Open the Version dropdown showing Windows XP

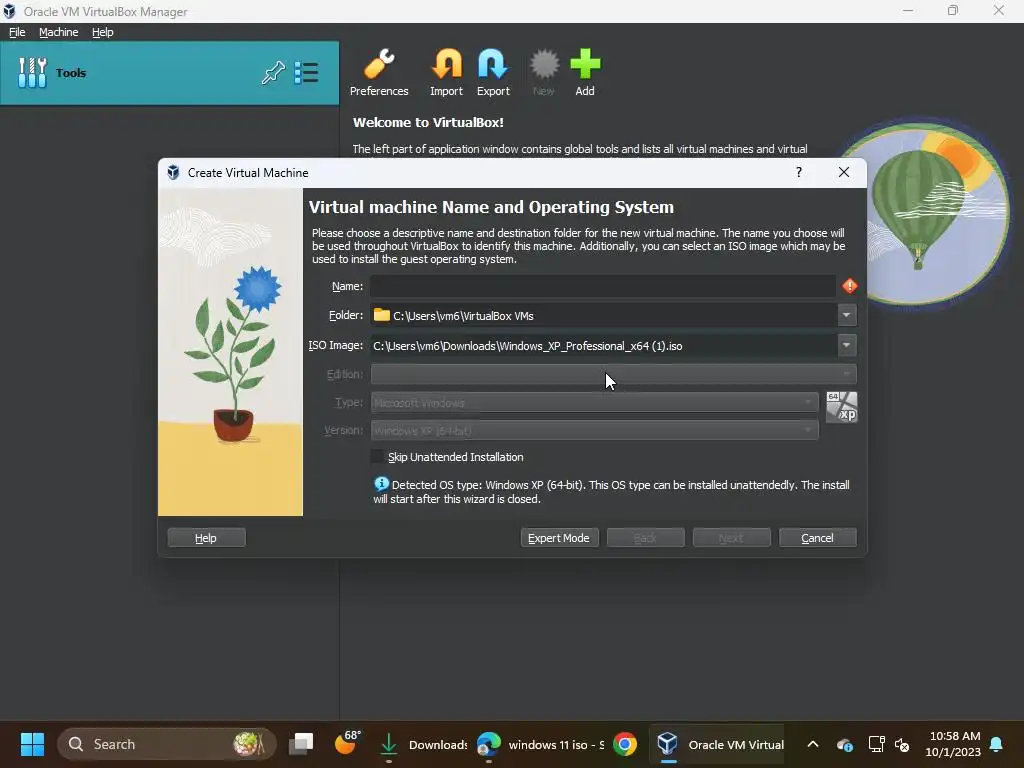[594, 430]
